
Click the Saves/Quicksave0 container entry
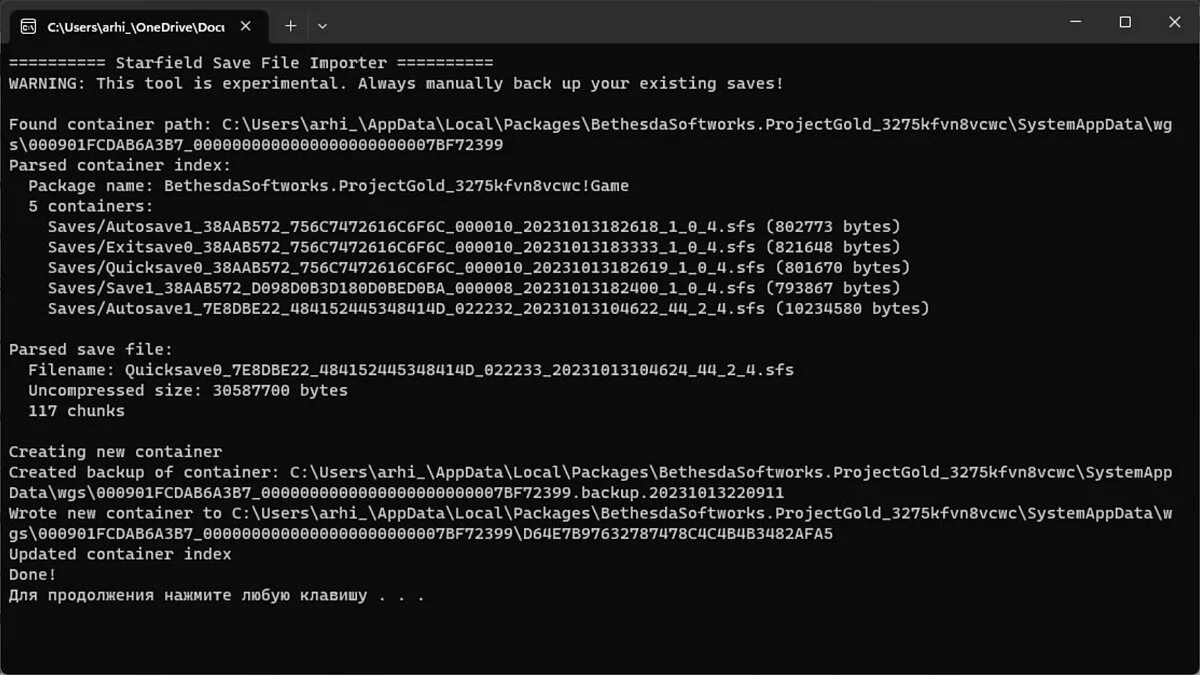479,268
